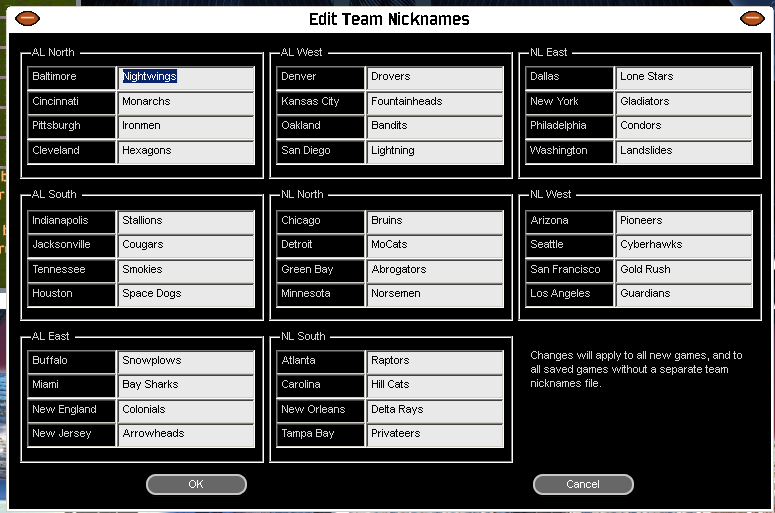
Task: Click the Gold Rush nickname field
Action: pyautogui.click(x=683, y=270)
